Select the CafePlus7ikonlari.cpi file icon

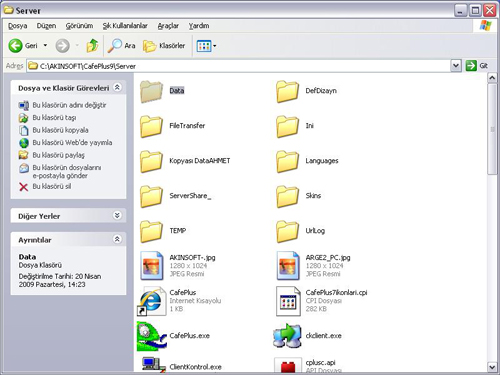point(288,301)
